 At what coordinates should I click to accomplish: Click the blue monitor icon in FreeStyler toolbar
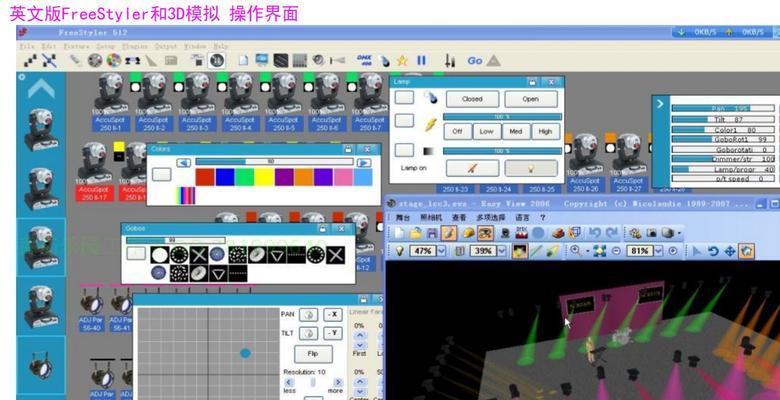point(262,61)
